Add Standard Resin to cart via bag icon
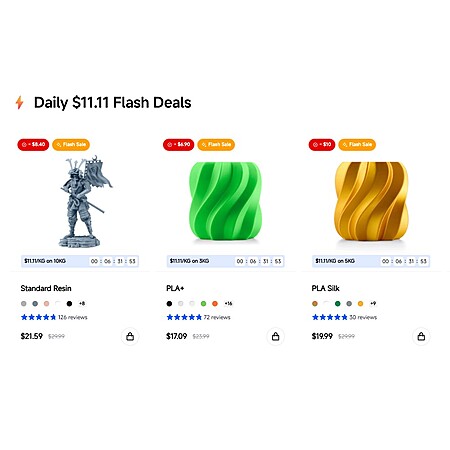The width and height of the screenshot is (450, 450). point(130,336)
